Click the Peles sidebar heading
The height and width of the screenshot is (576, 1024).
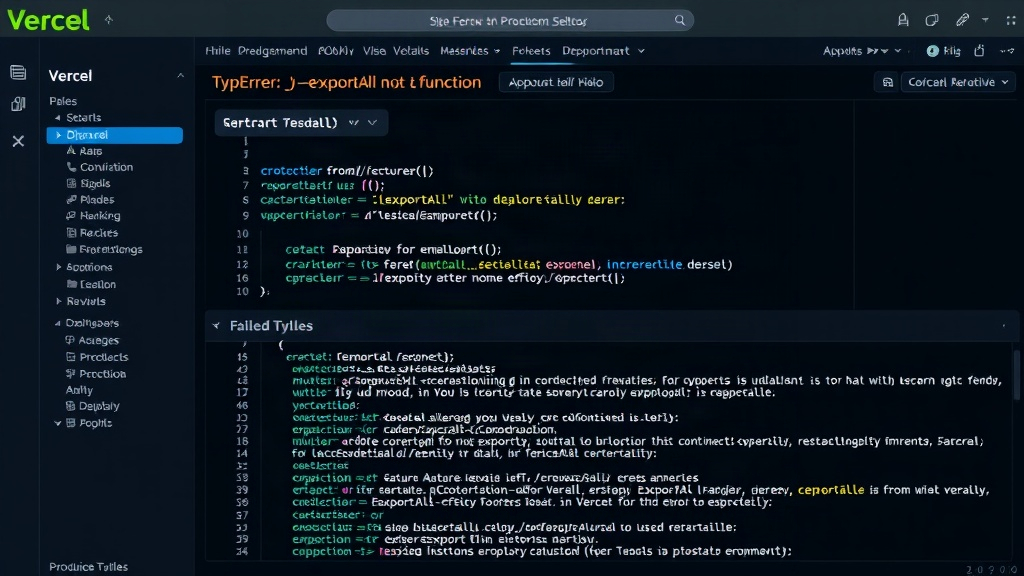(63, 101)
